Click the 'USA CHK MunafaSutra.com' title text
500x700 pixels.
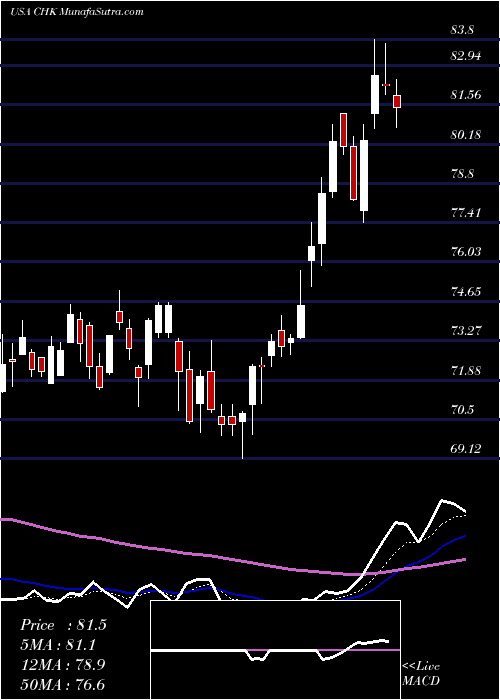(77, 11)
